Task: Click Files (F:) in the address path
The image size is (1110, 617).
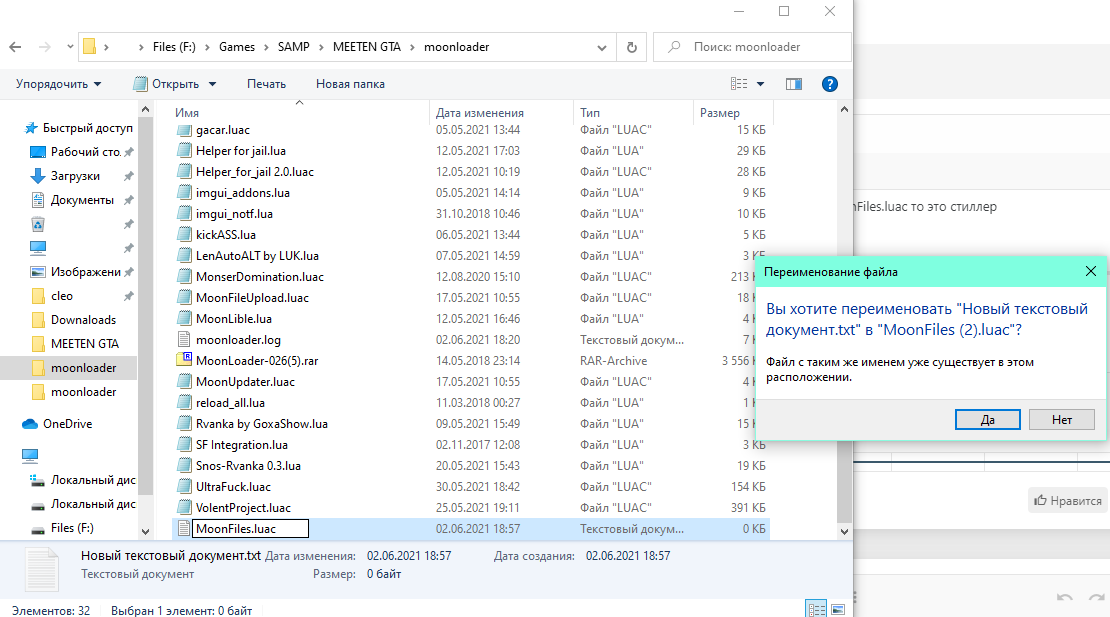Action: (x=174, y=47)
